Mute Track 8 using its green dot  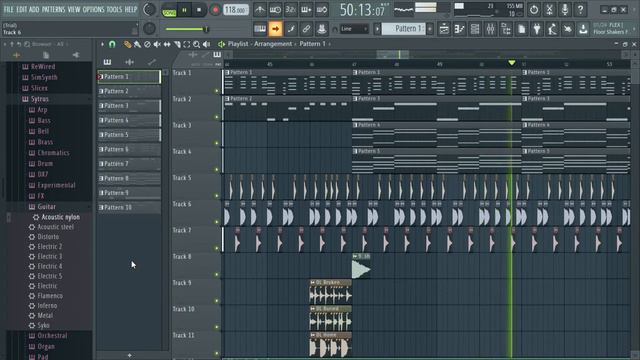point(217,275)
